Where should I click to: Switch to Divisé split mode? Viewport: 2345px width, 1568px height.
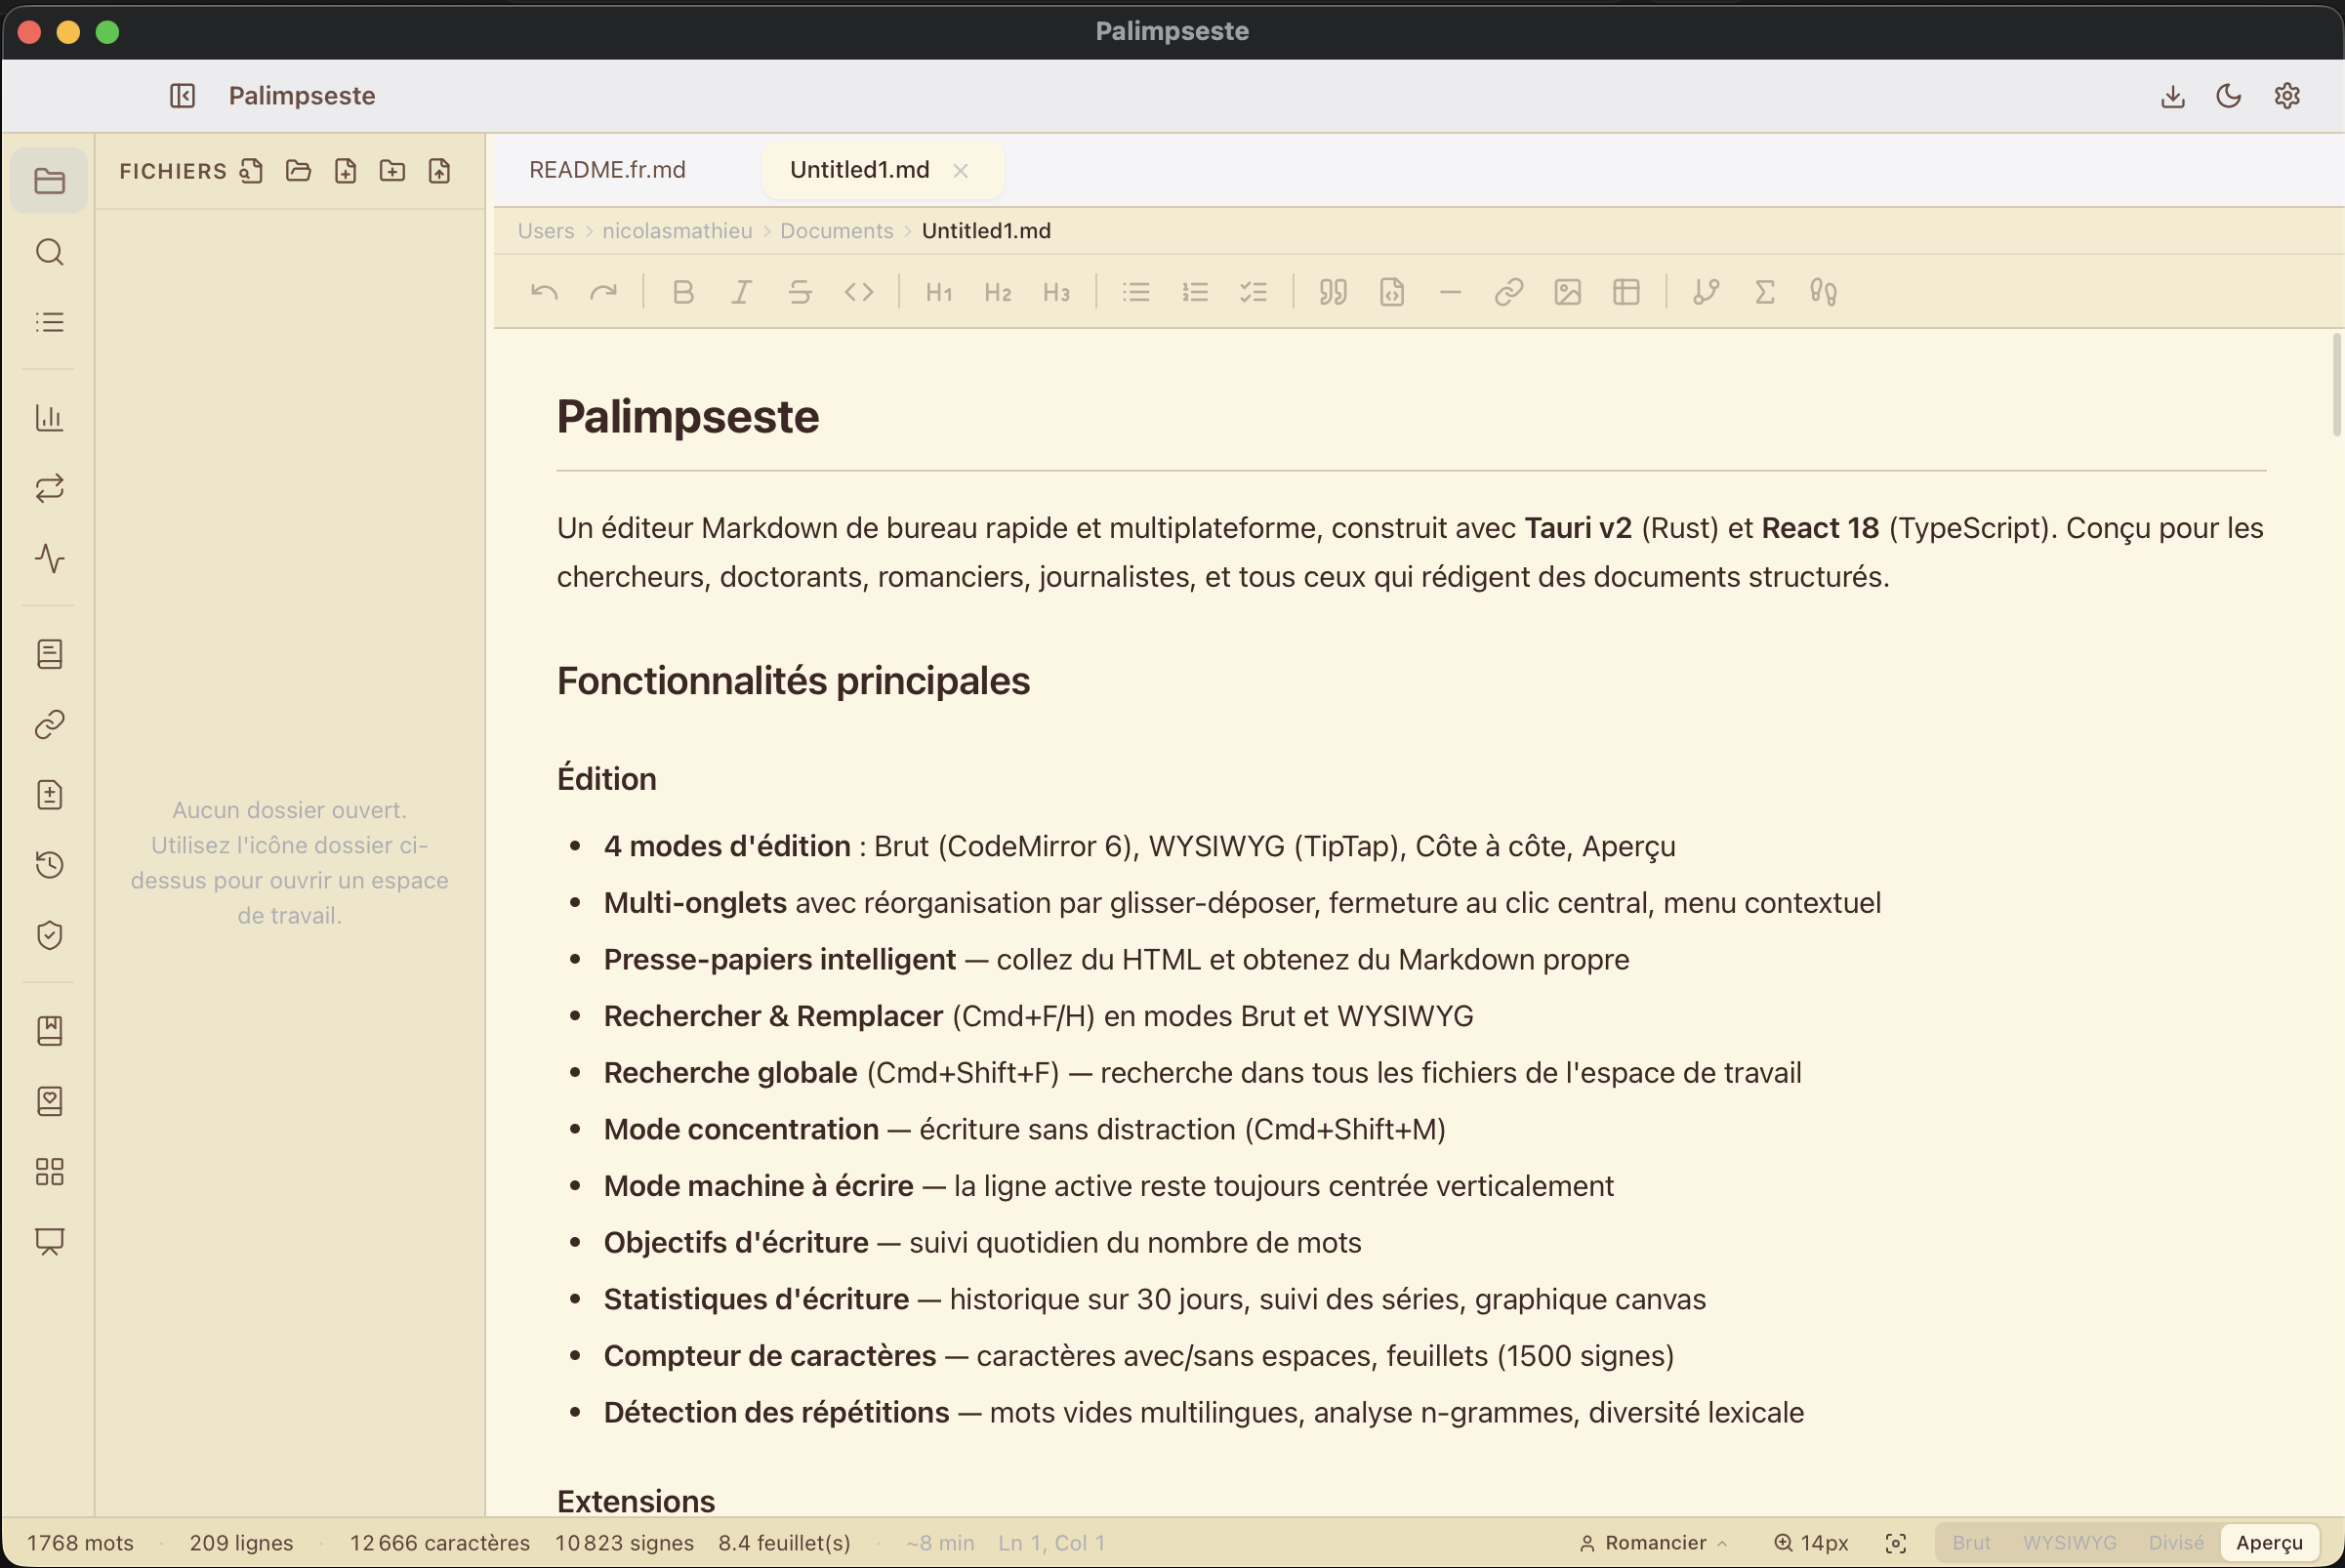2176,1543
